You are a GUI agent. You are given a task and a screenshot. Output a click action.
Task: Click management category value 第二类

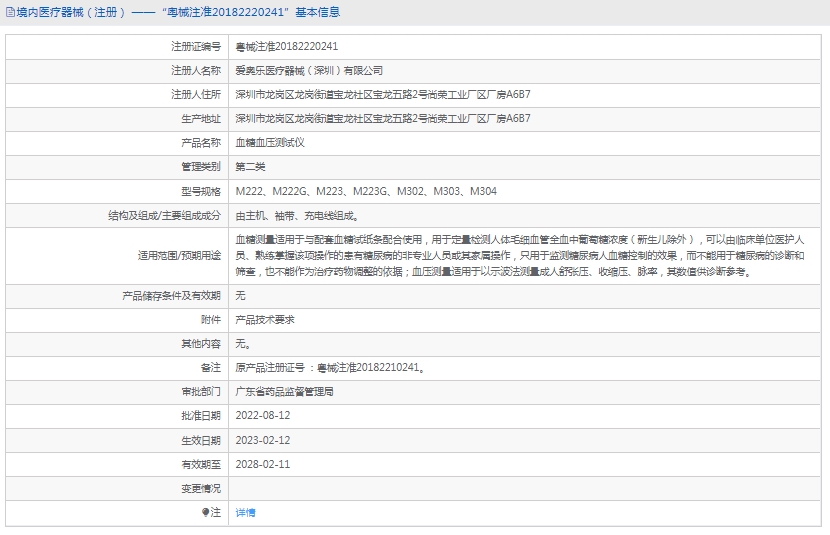(250, 167)
